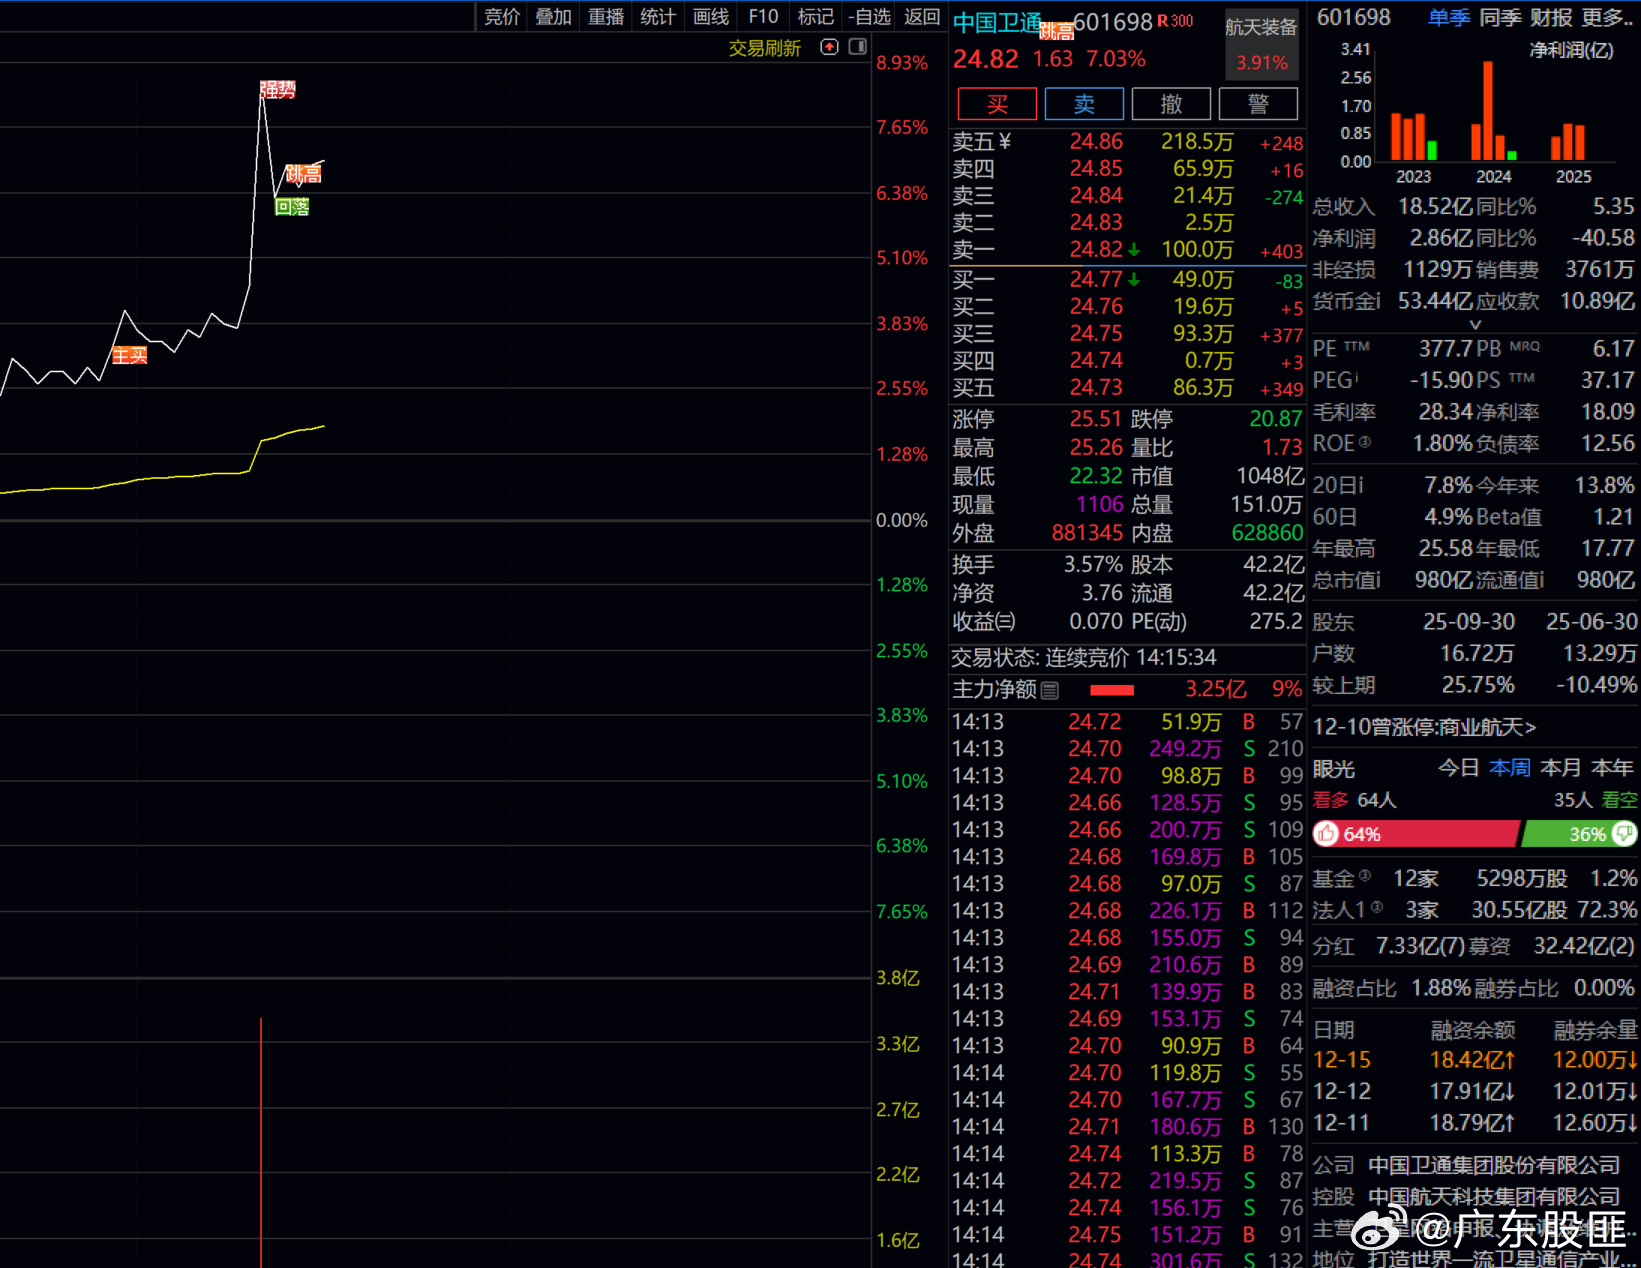
Task: Open the F10 company info page
Action: coord(763,16)
